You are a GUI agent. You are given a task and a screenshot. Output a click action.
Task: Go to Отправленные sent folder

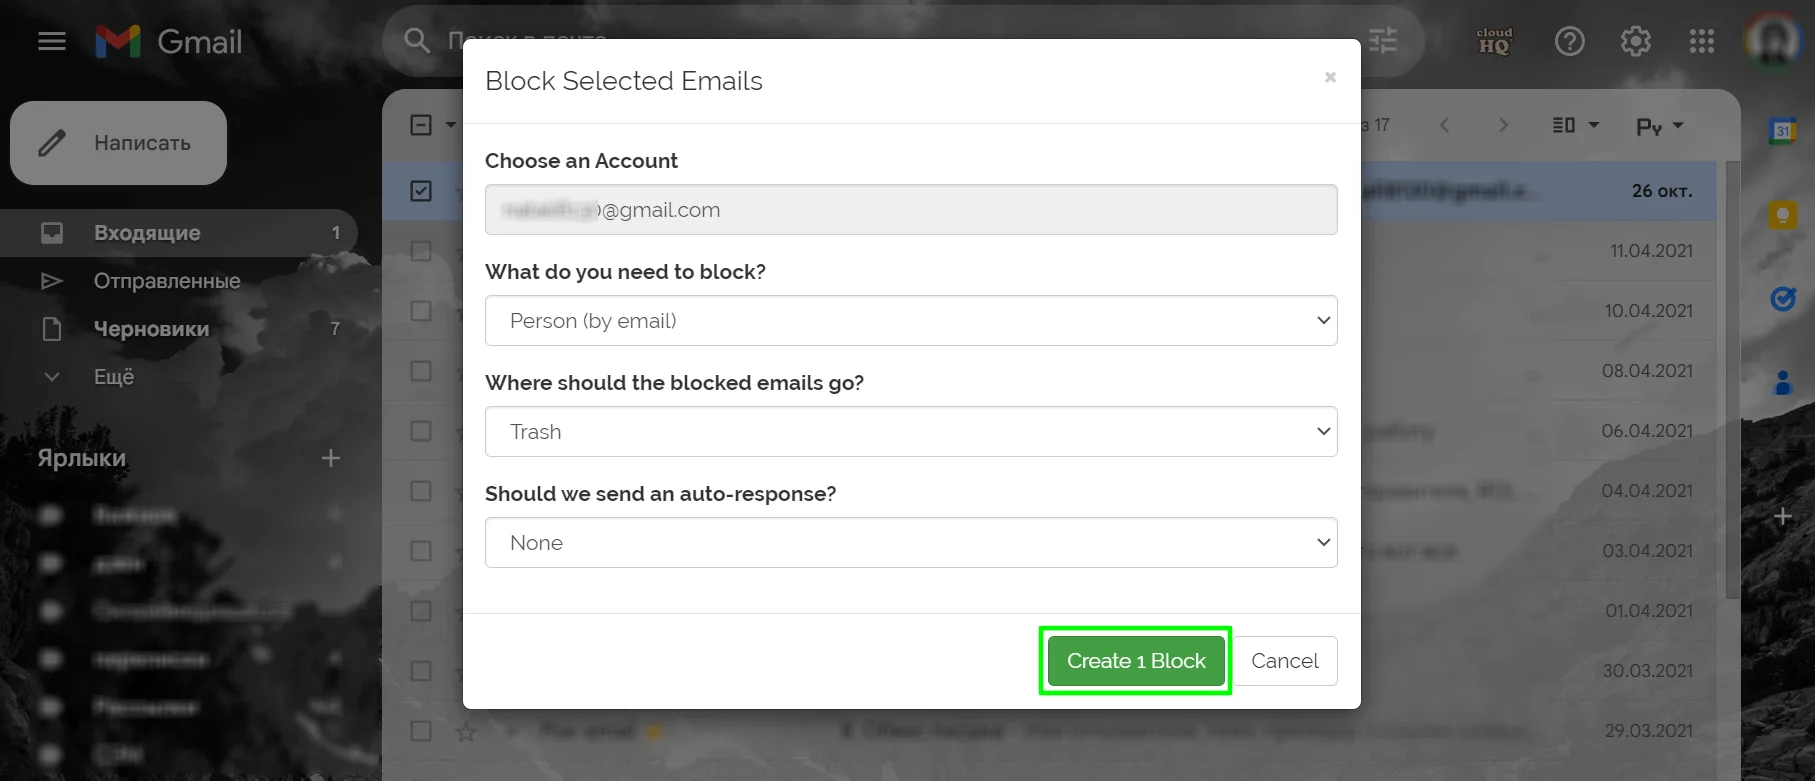click(x=167, y=281)
